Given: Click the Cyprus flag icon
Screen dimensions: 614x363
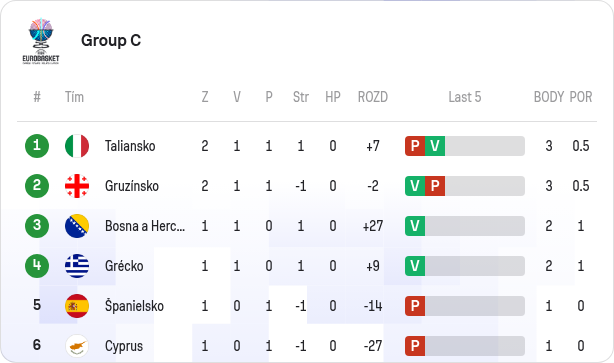Looking at the screenshot, I should point(77,346).
